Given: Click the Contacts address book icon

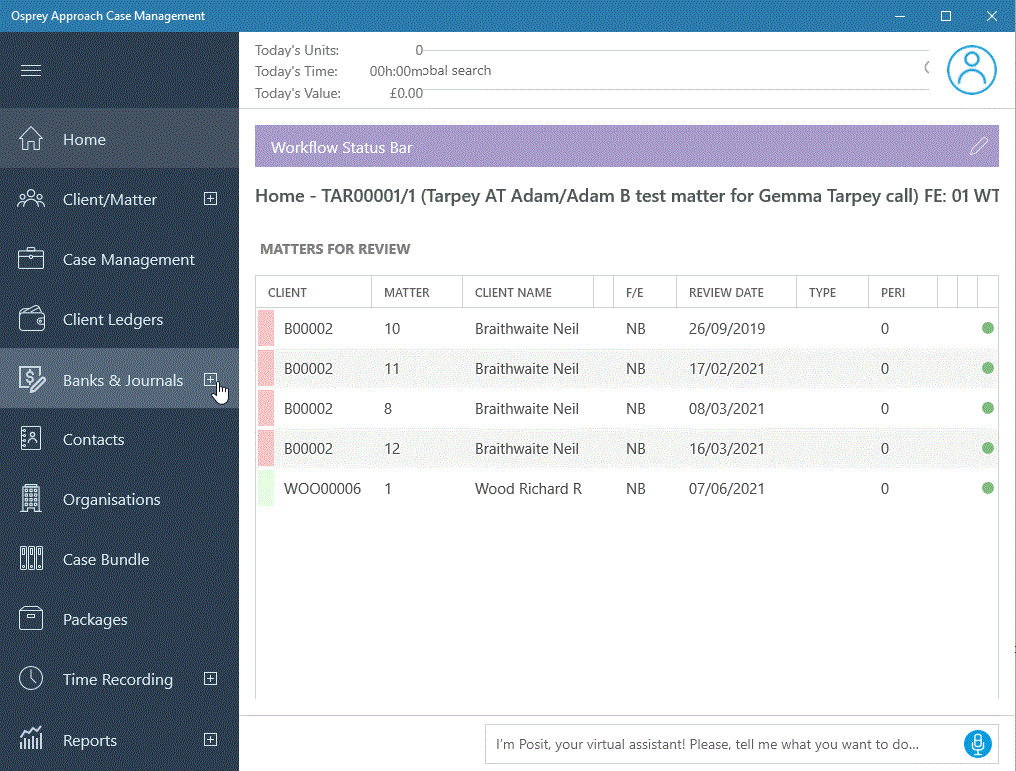Looking at the screenshot, I should [x=30, y=439].
